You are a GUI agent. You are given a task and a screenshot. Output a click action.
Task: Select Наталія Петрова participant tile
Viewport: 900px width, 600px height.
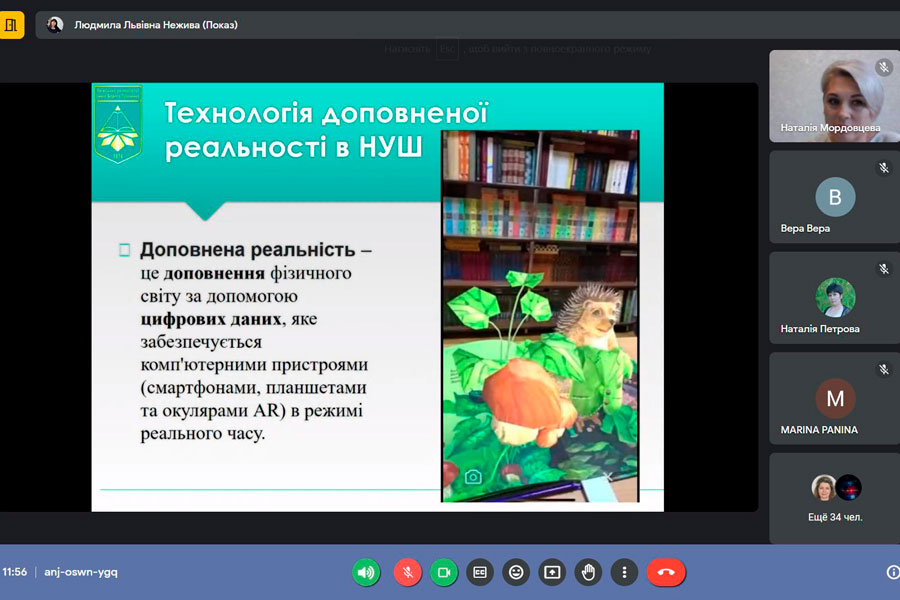(x=835, y=297)
